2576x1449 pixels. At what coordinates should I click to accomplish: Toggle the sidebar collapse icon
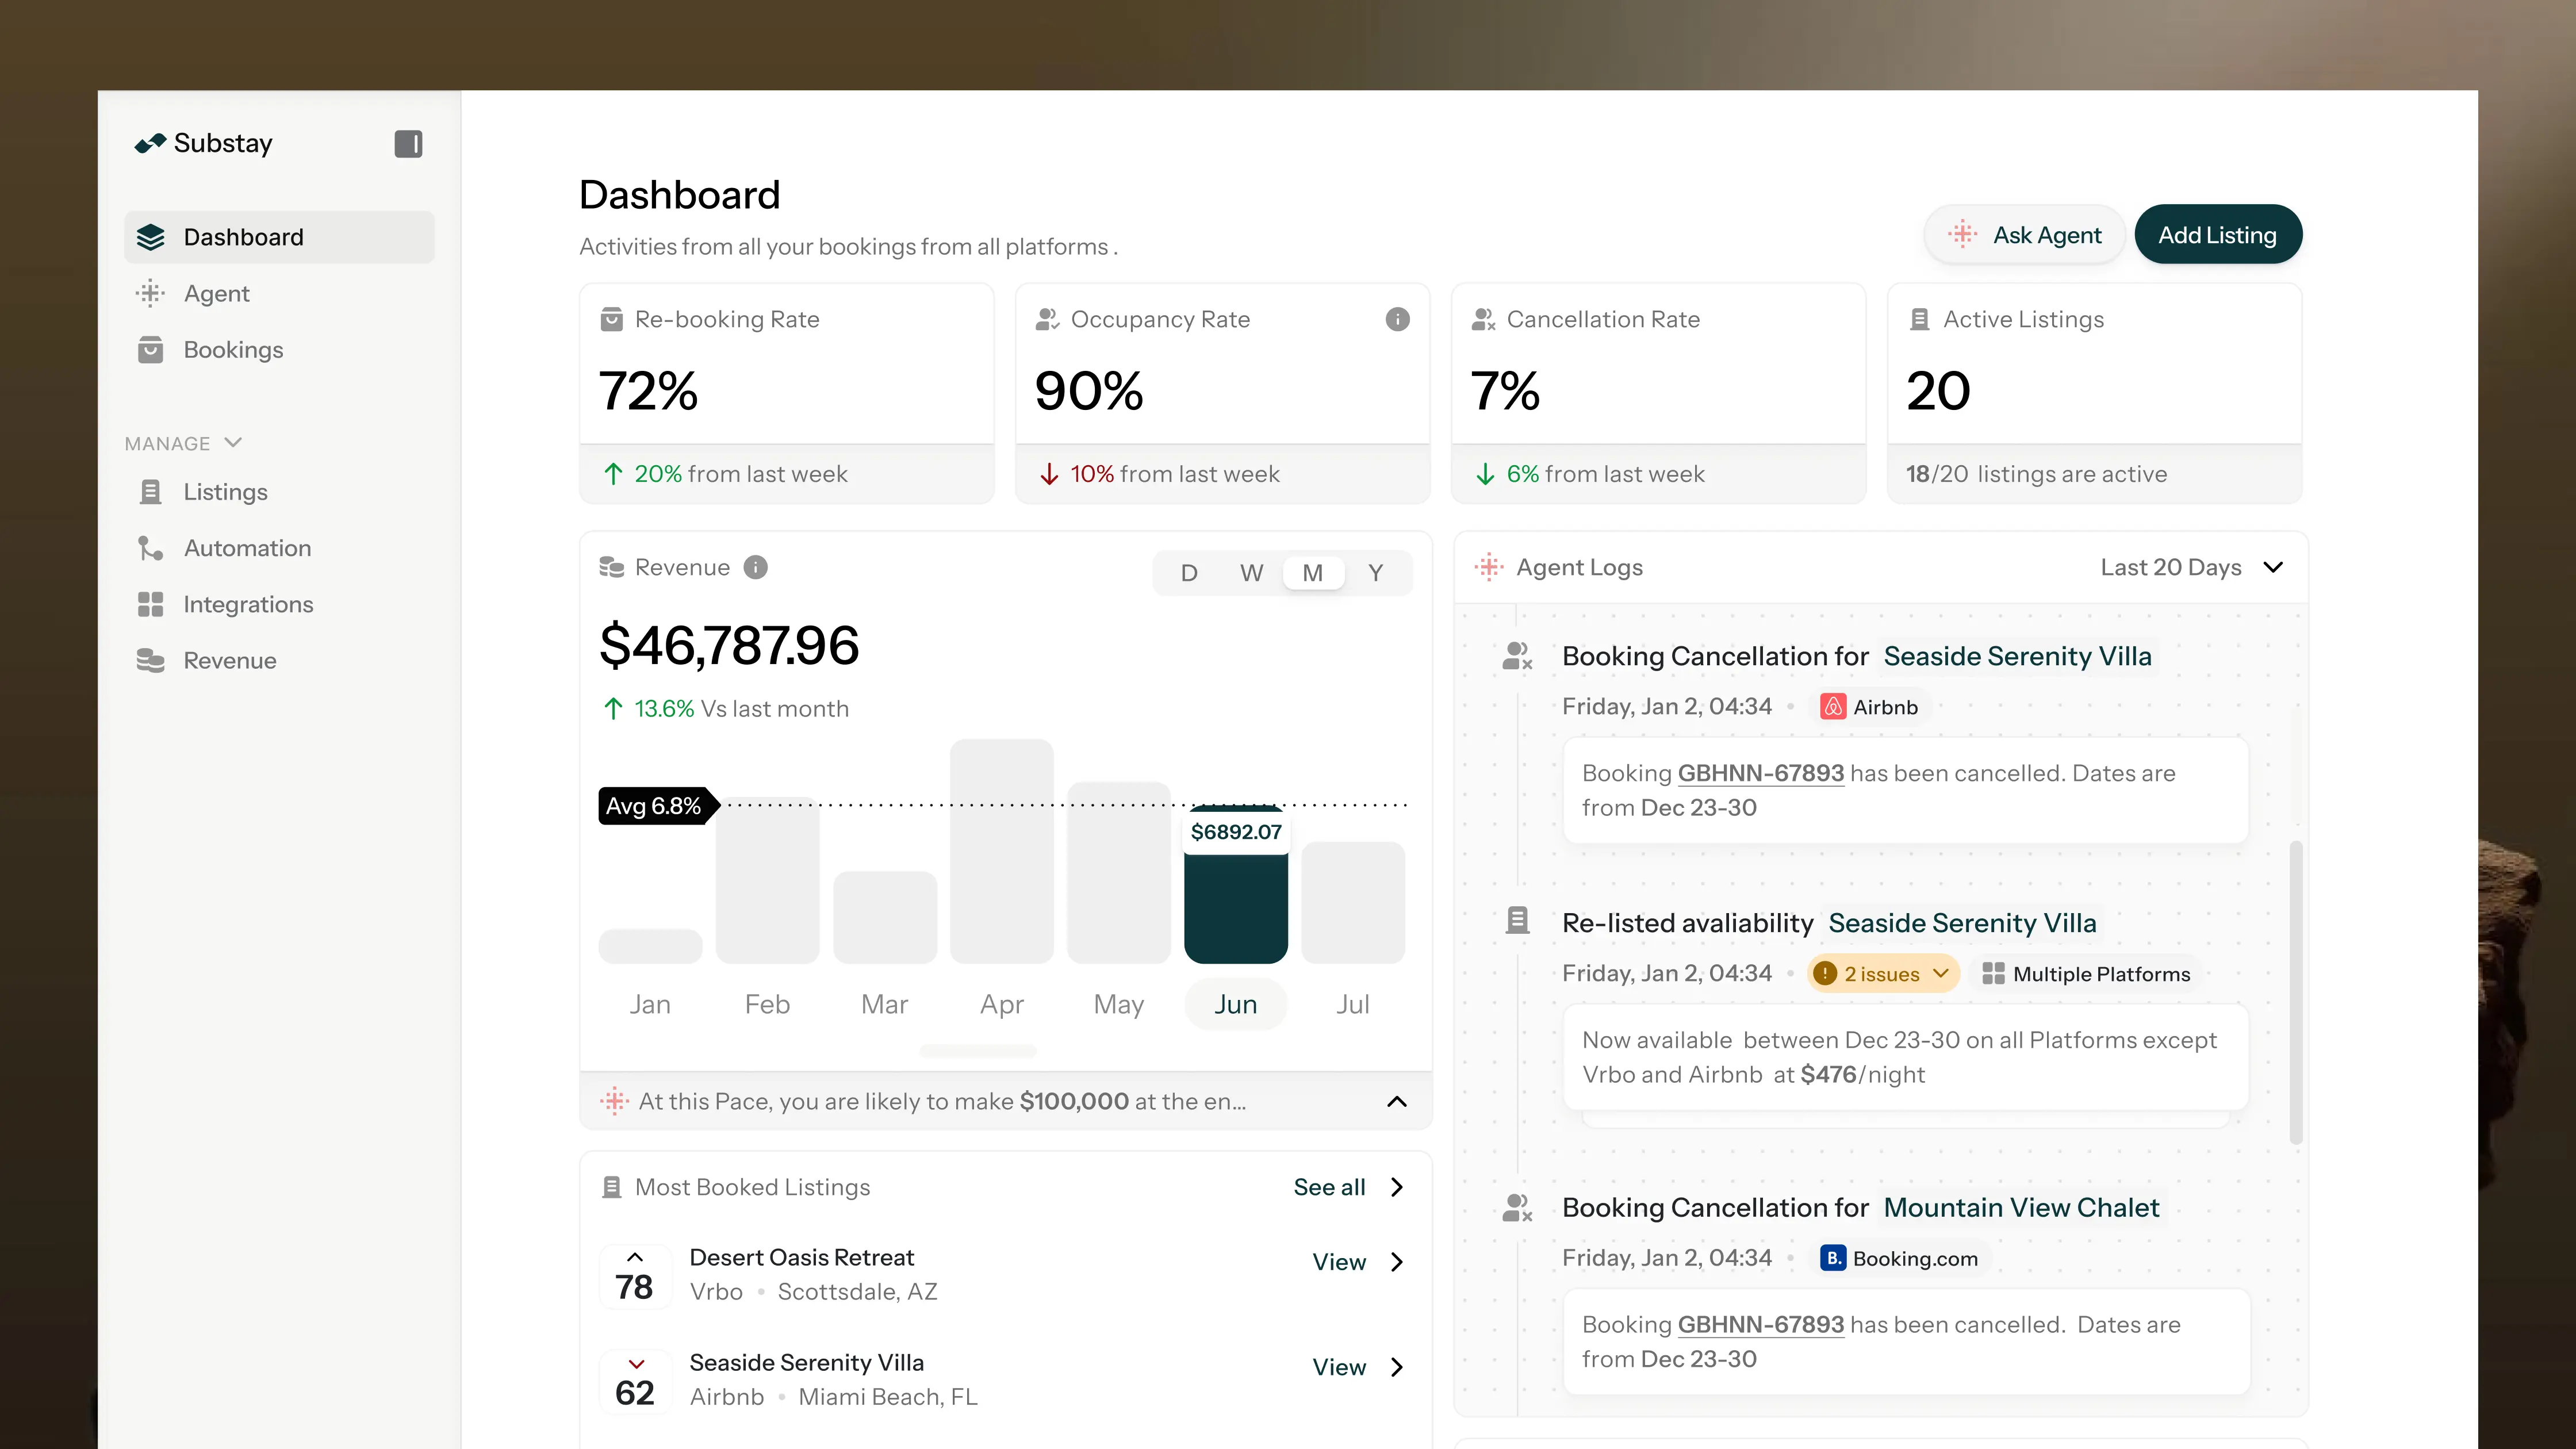tap(408, 144)
